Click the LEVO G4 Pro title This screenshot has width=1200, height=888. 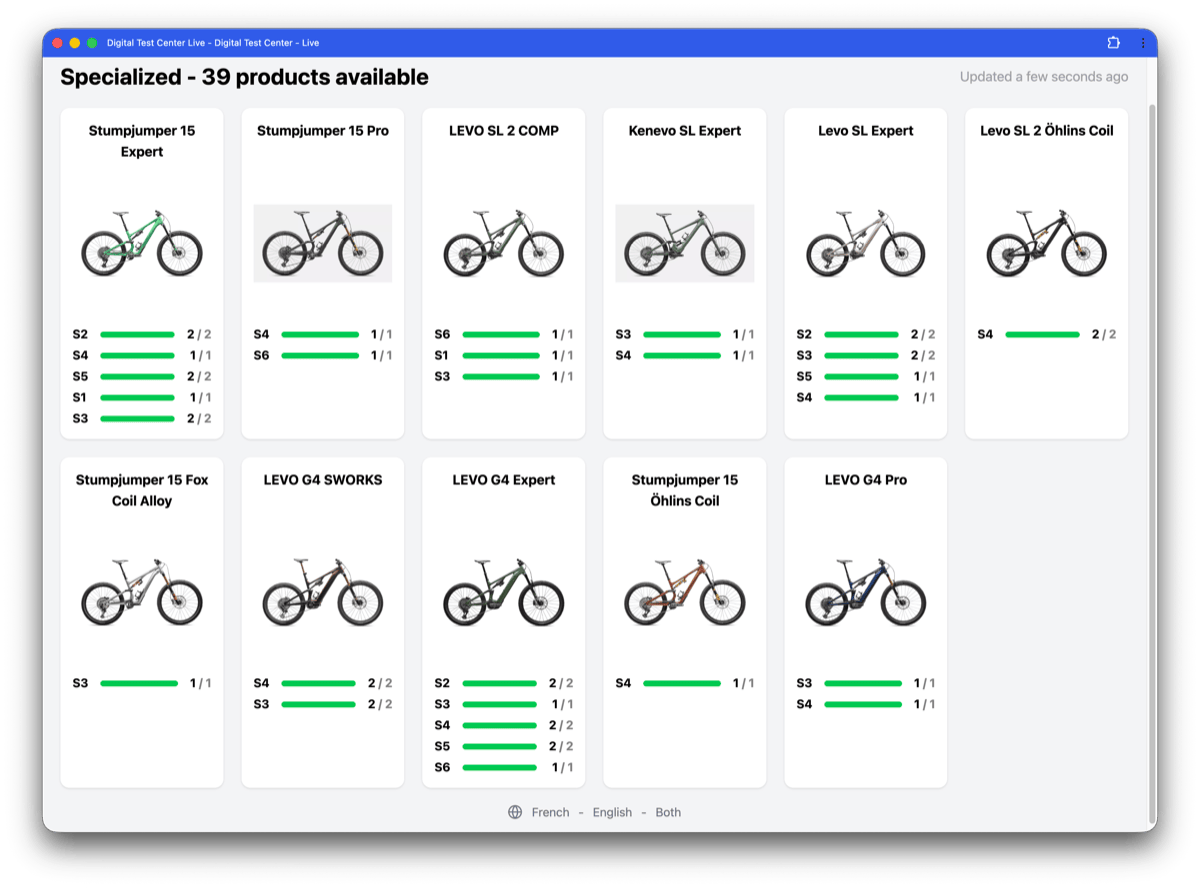(866, 479)
